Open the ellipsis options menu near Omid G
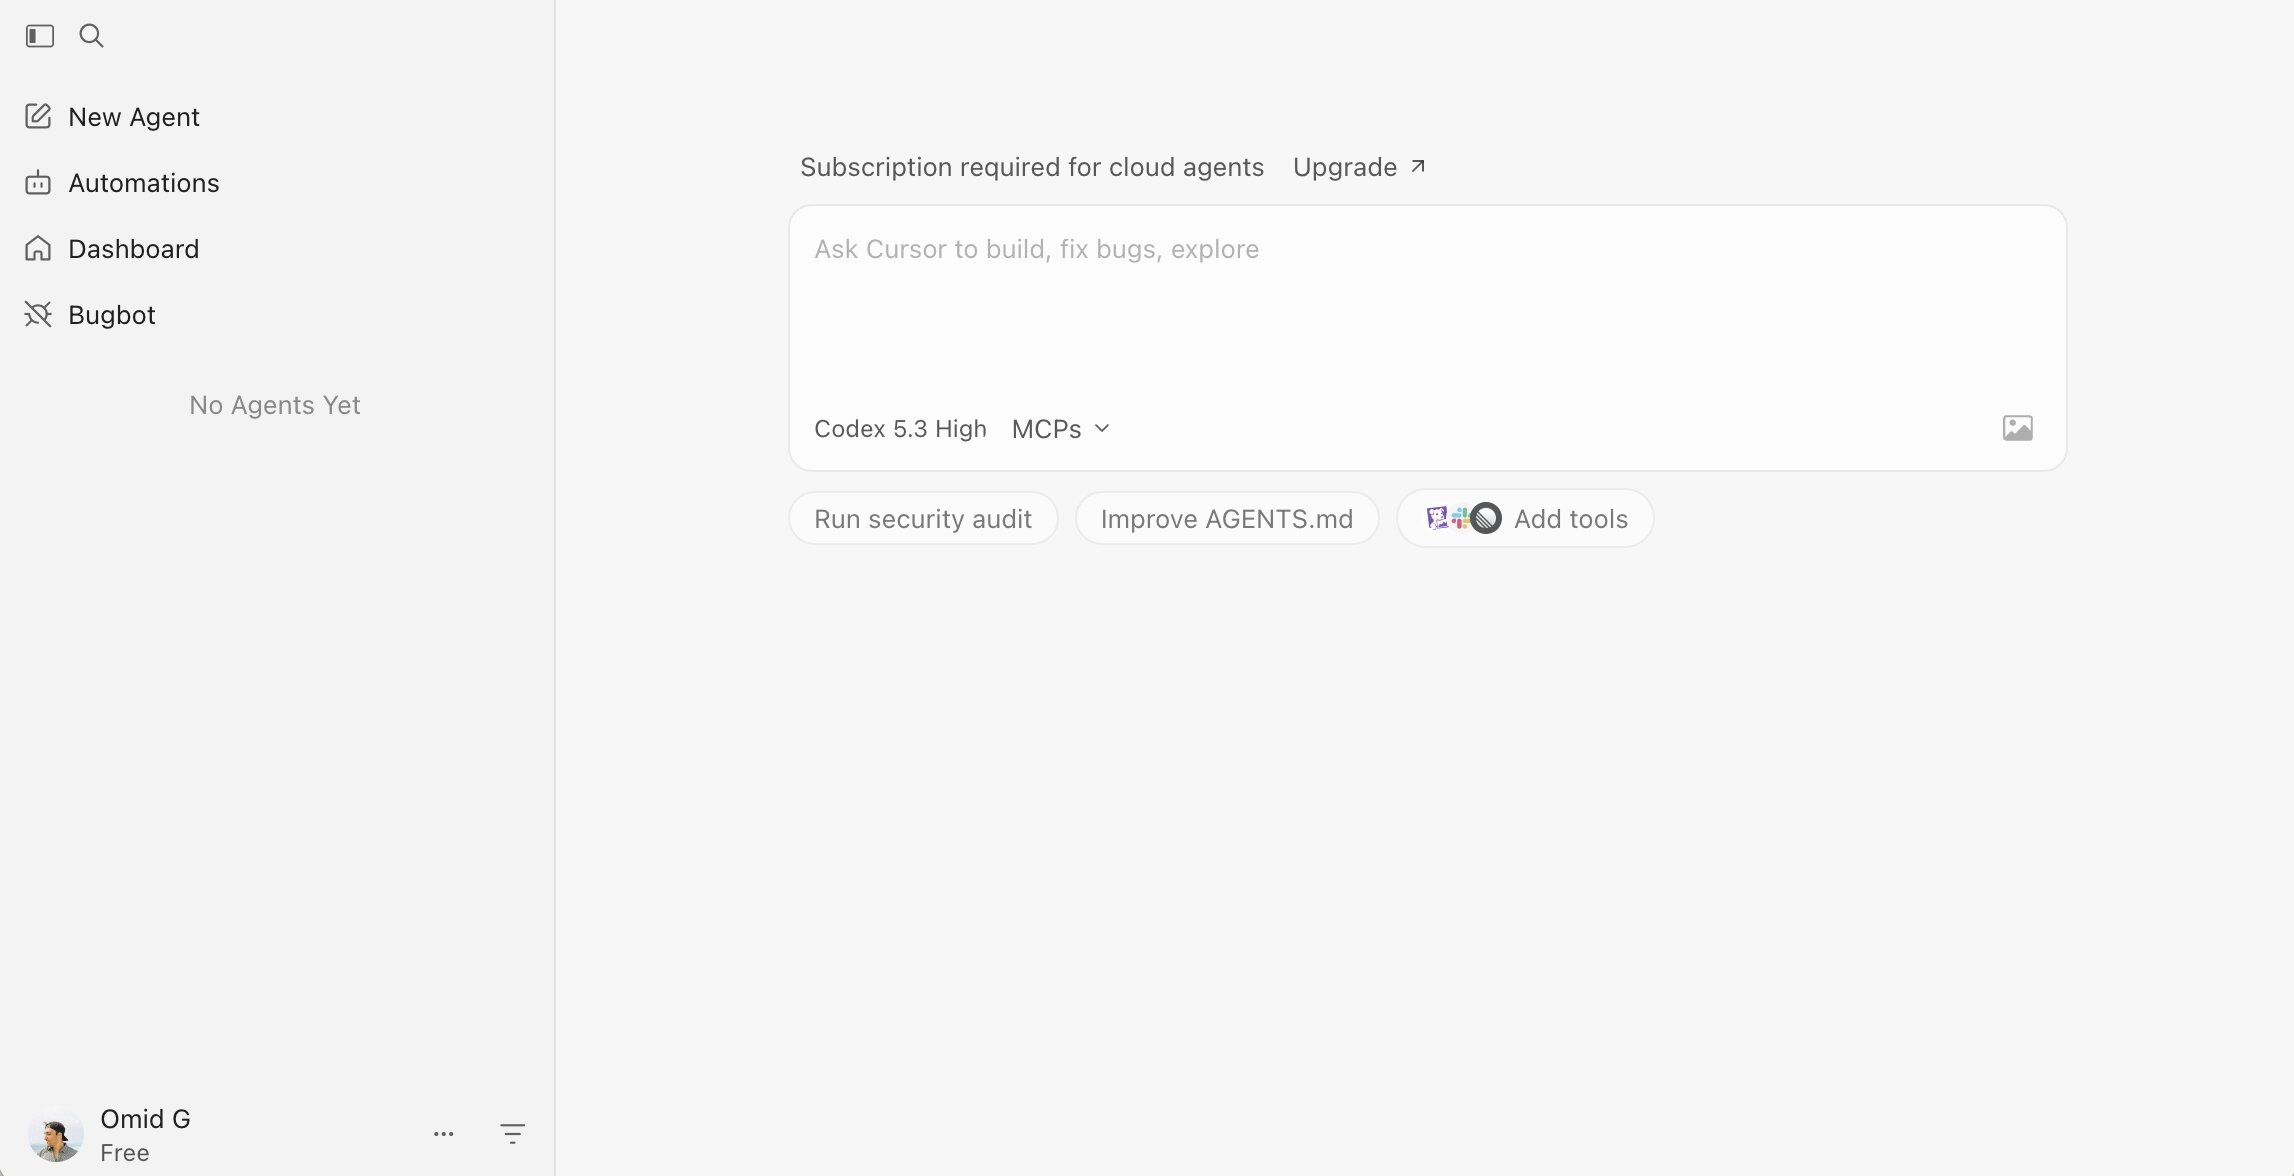The height and width of the screenshot is (1176, 2294). [x=444, y=1133]
